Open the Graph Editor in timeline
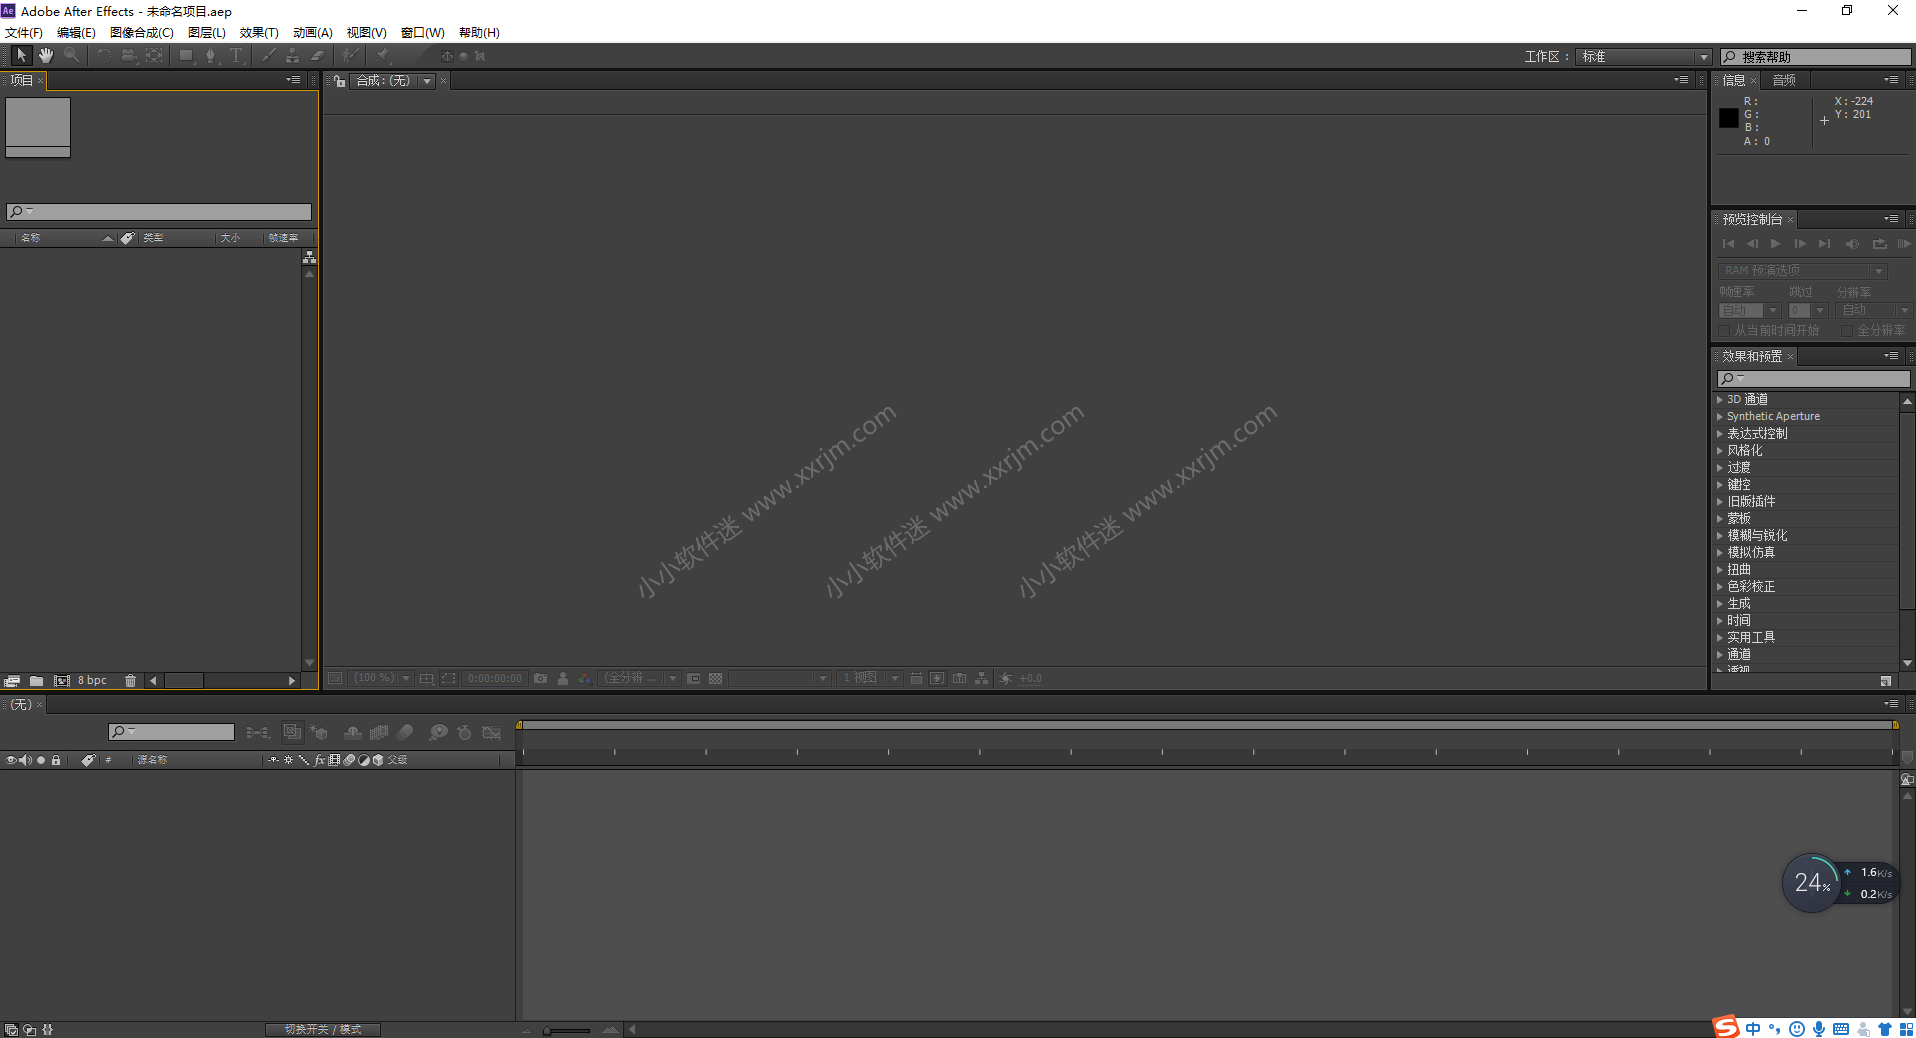This screenshot has width=1916, height=1038. pyautogui.click(x=491, y=733)
